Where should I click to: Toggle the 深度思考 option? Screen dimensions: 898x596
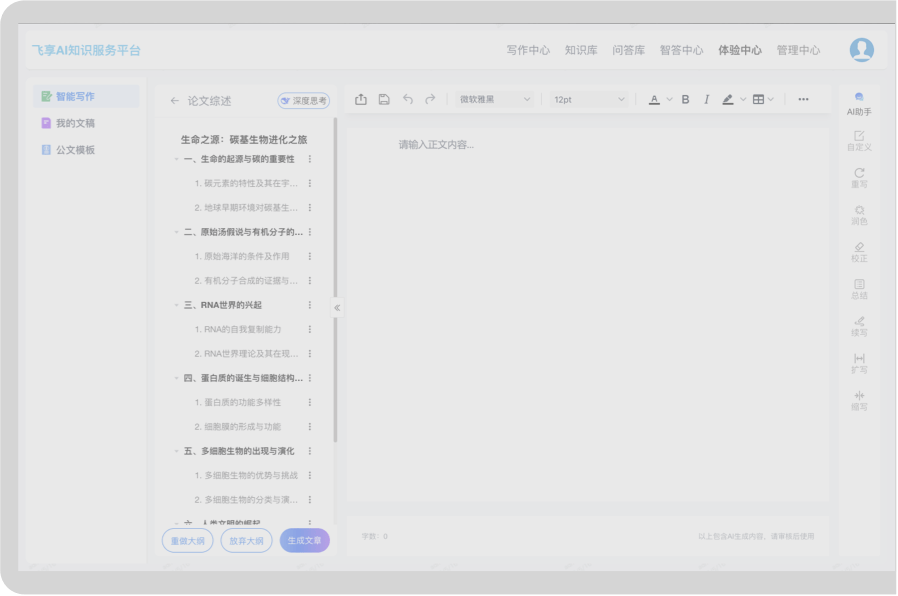point(304,101)
